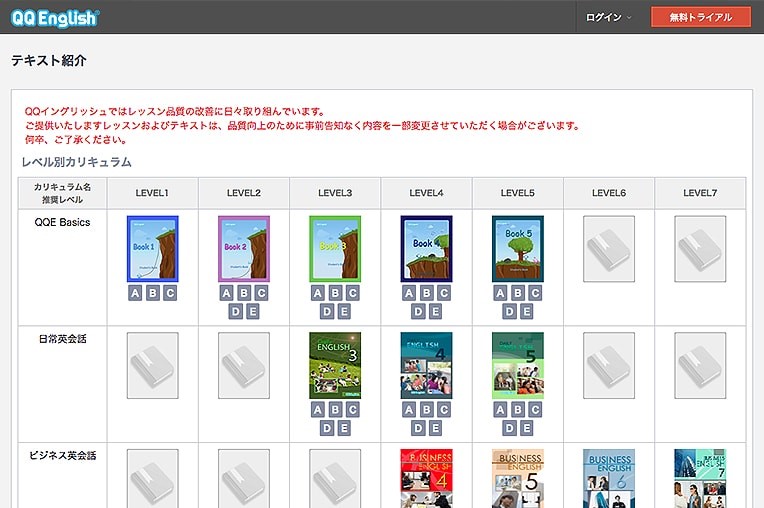Click the テキスト紹介 page heading

click(x=49, y=60)
